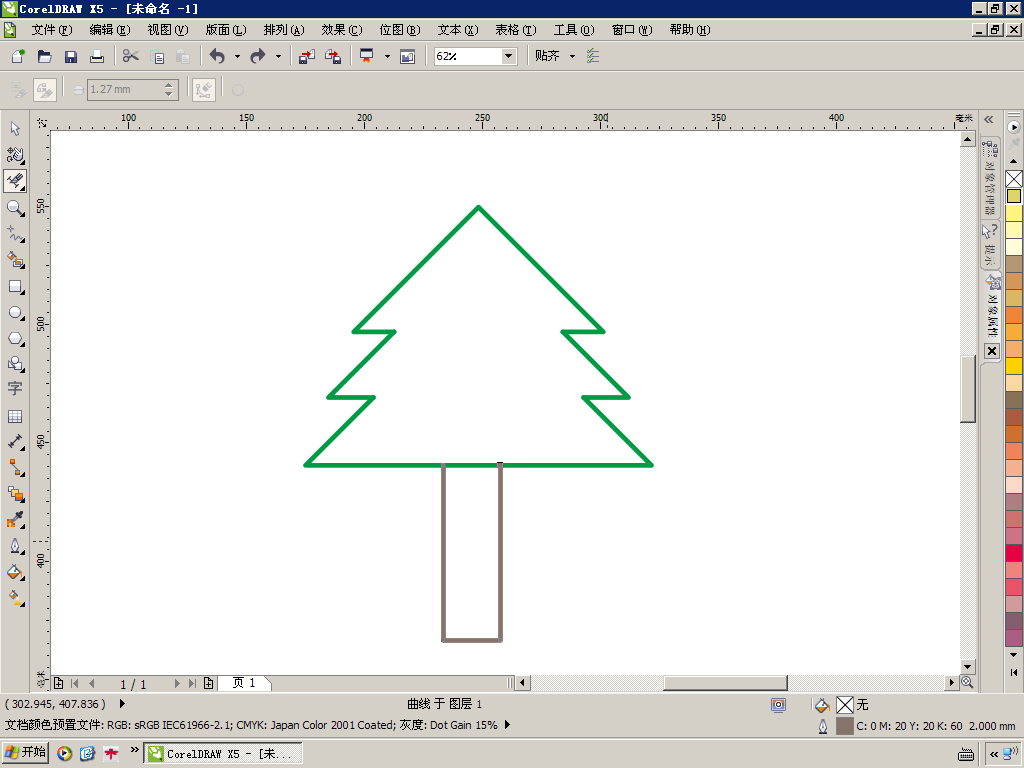Expand the cursor coordinates info arrow
Viewport: 1024px width, 768px height.
point(122,704)
